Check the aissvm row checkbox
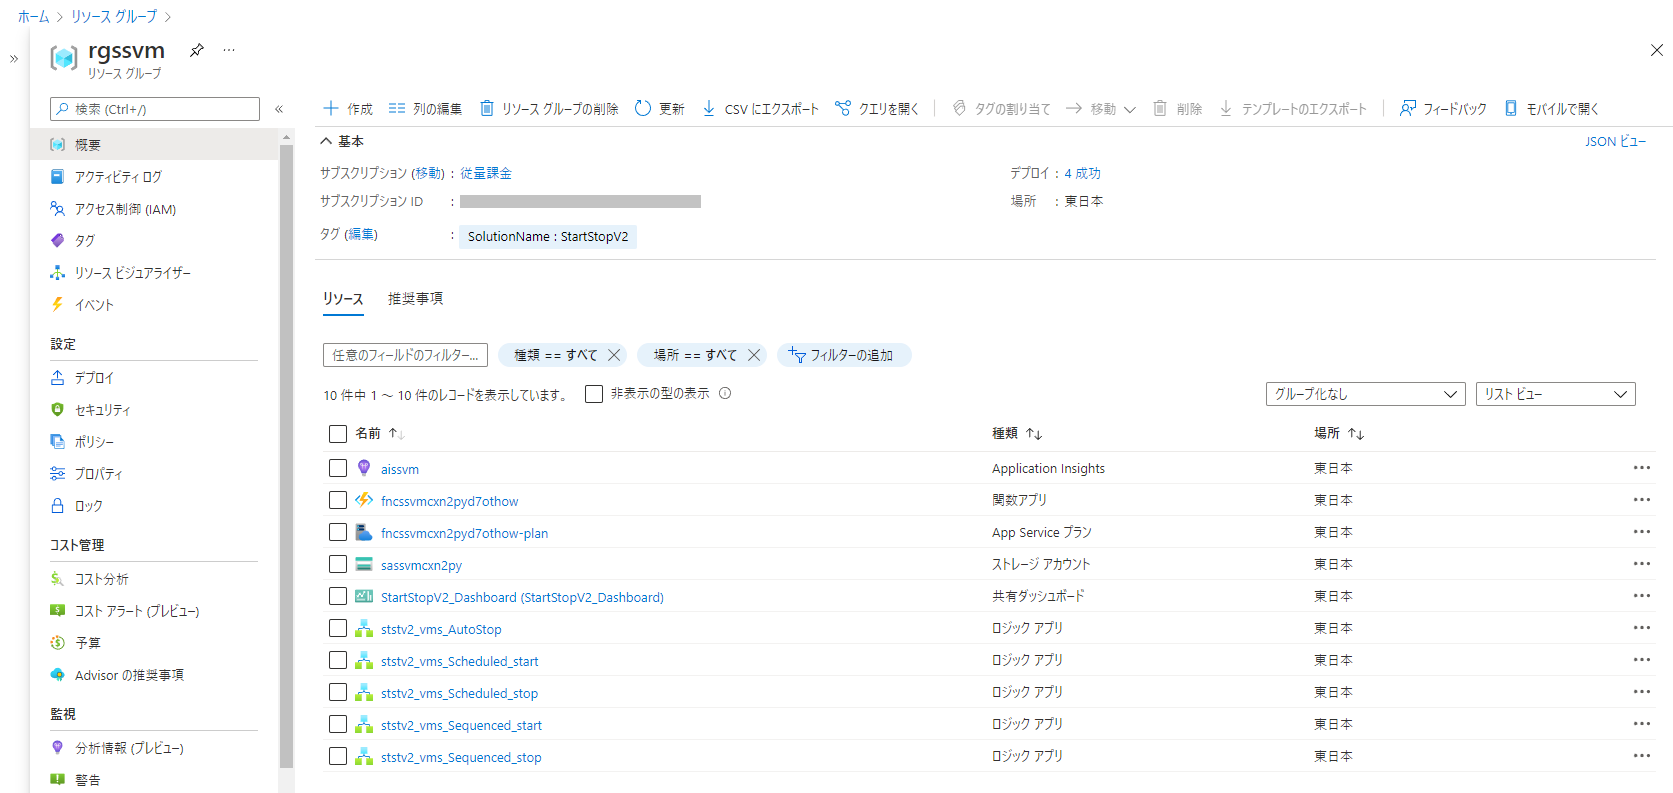 pos(338,468)
